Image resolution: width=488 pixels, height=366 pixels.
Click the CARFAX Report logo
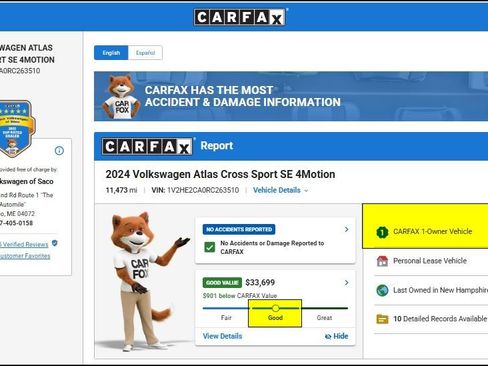coord(147,146)
